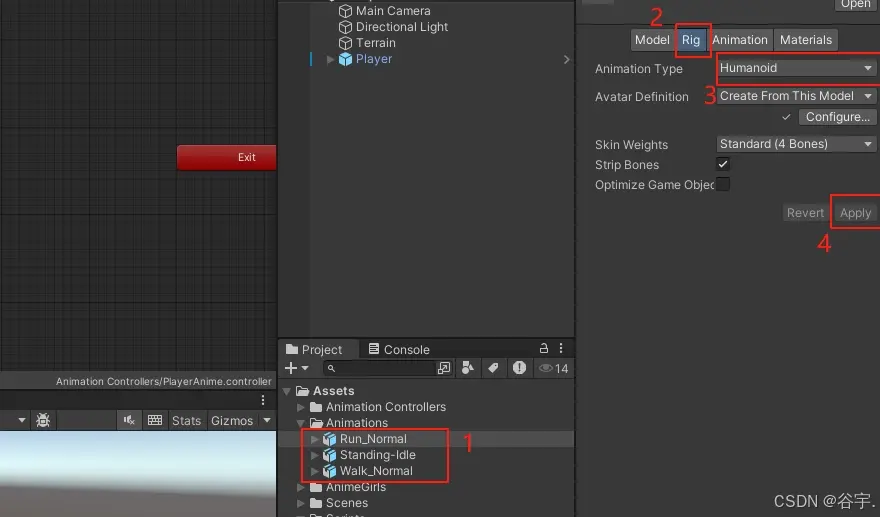This screenshot has height=517, width=880.
Task: Switch to the Materials tab
Action: [x=806, y=40]
